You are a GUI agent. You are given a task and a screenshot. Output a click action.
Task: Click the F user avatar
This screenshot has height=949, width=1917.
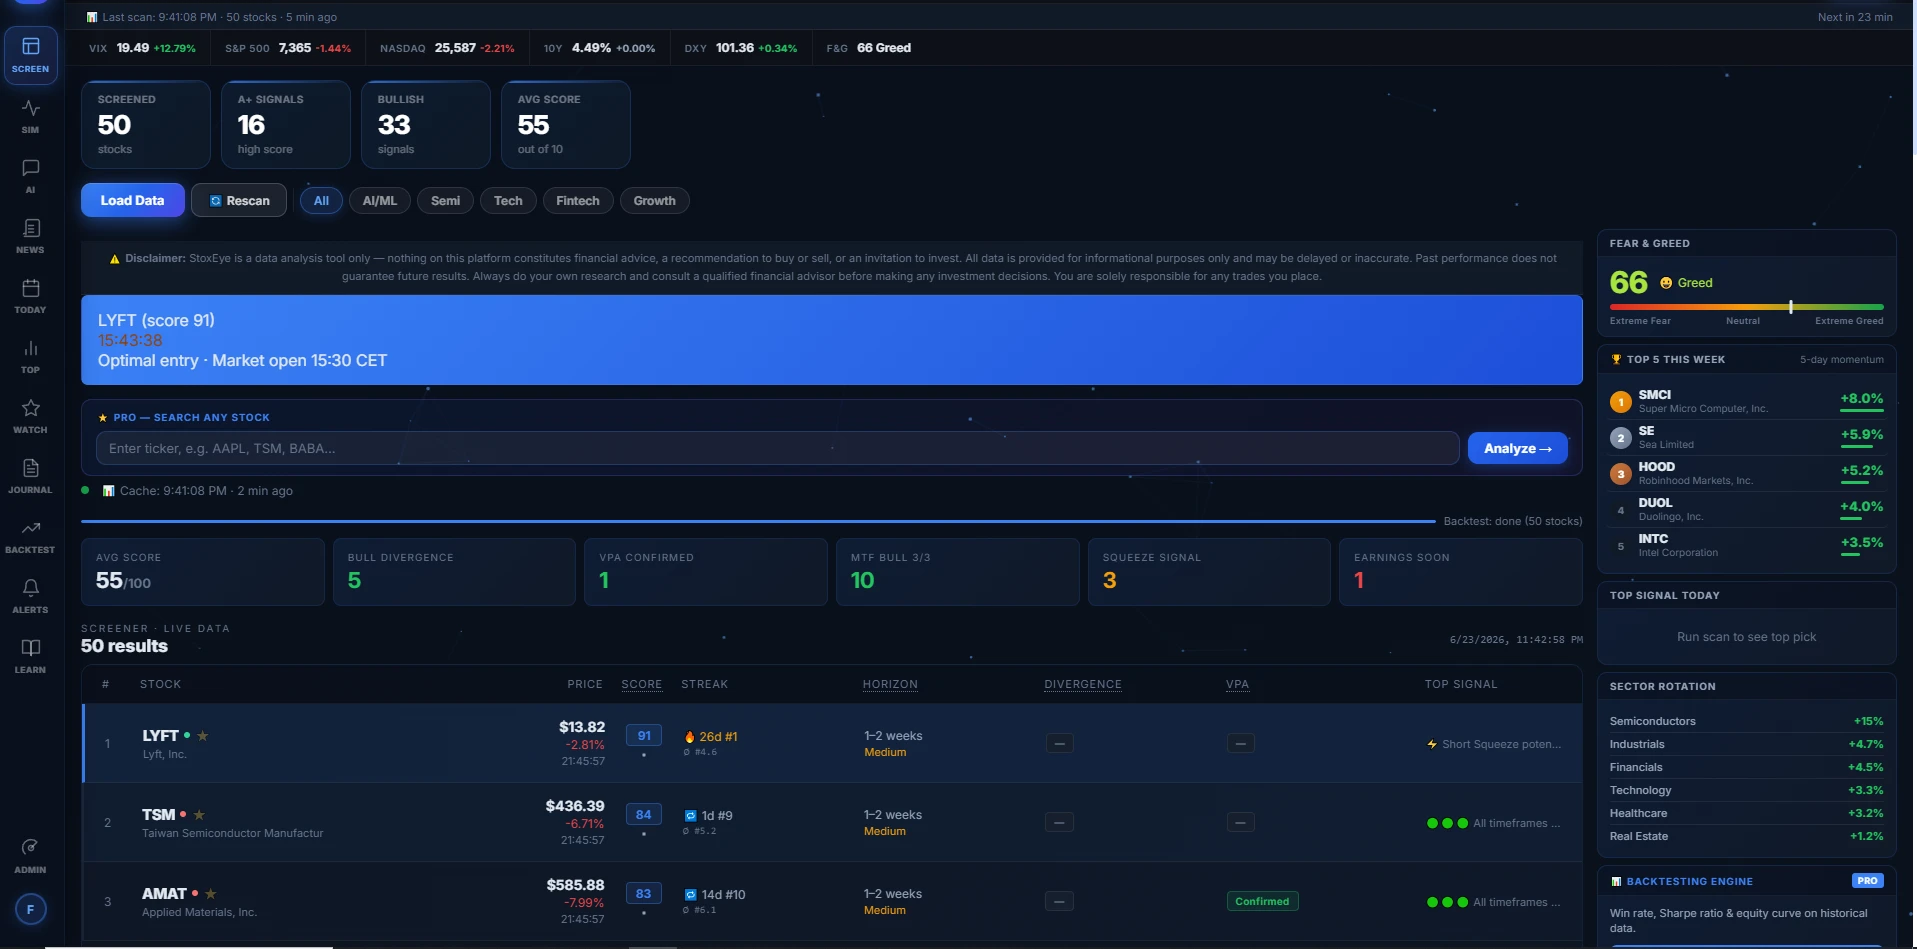point(30,909)
